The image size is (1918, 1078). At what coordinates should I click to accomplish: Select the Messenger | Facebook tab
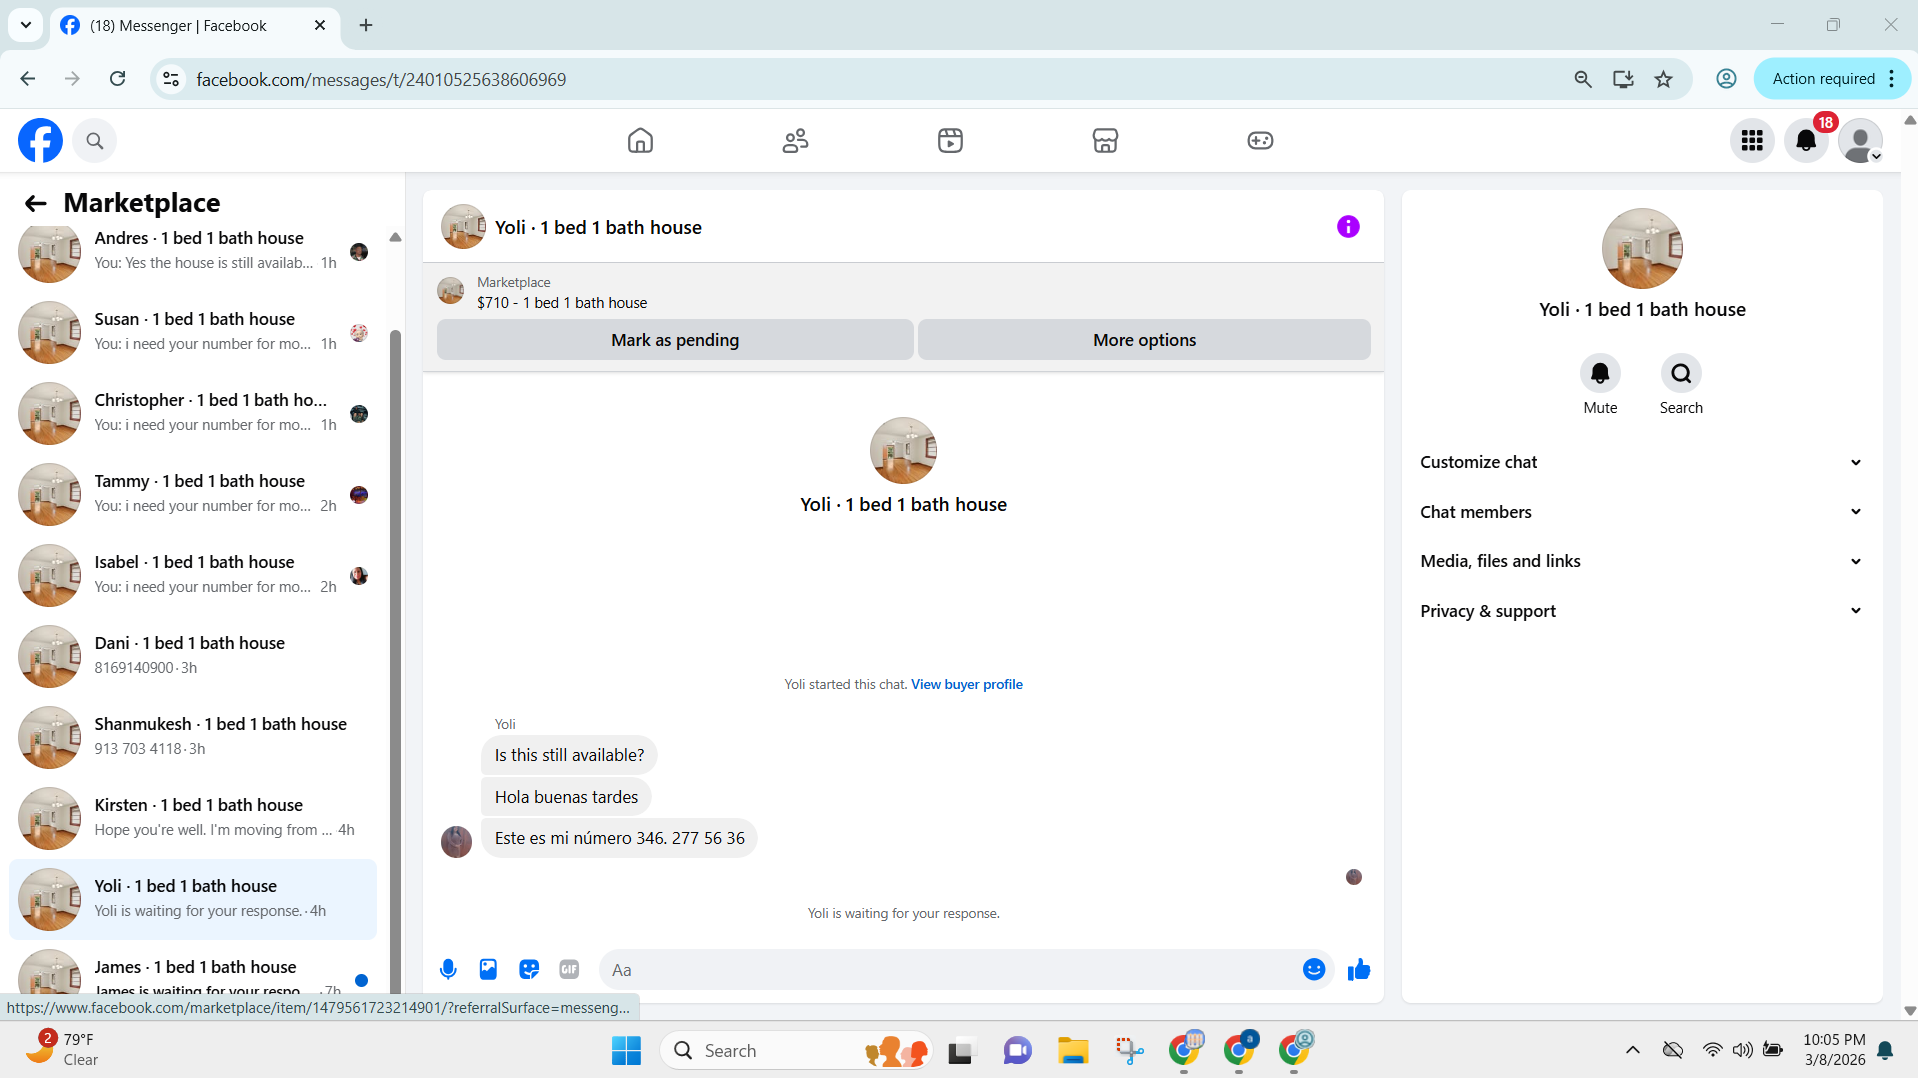click(194, 25)
